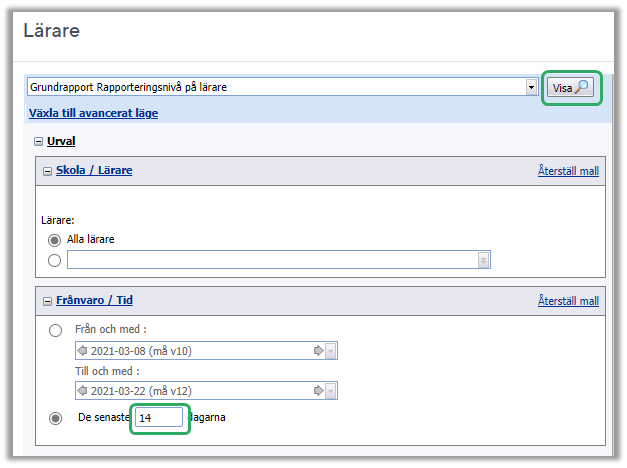Click the days input field showing 14

tap(160, 418)
